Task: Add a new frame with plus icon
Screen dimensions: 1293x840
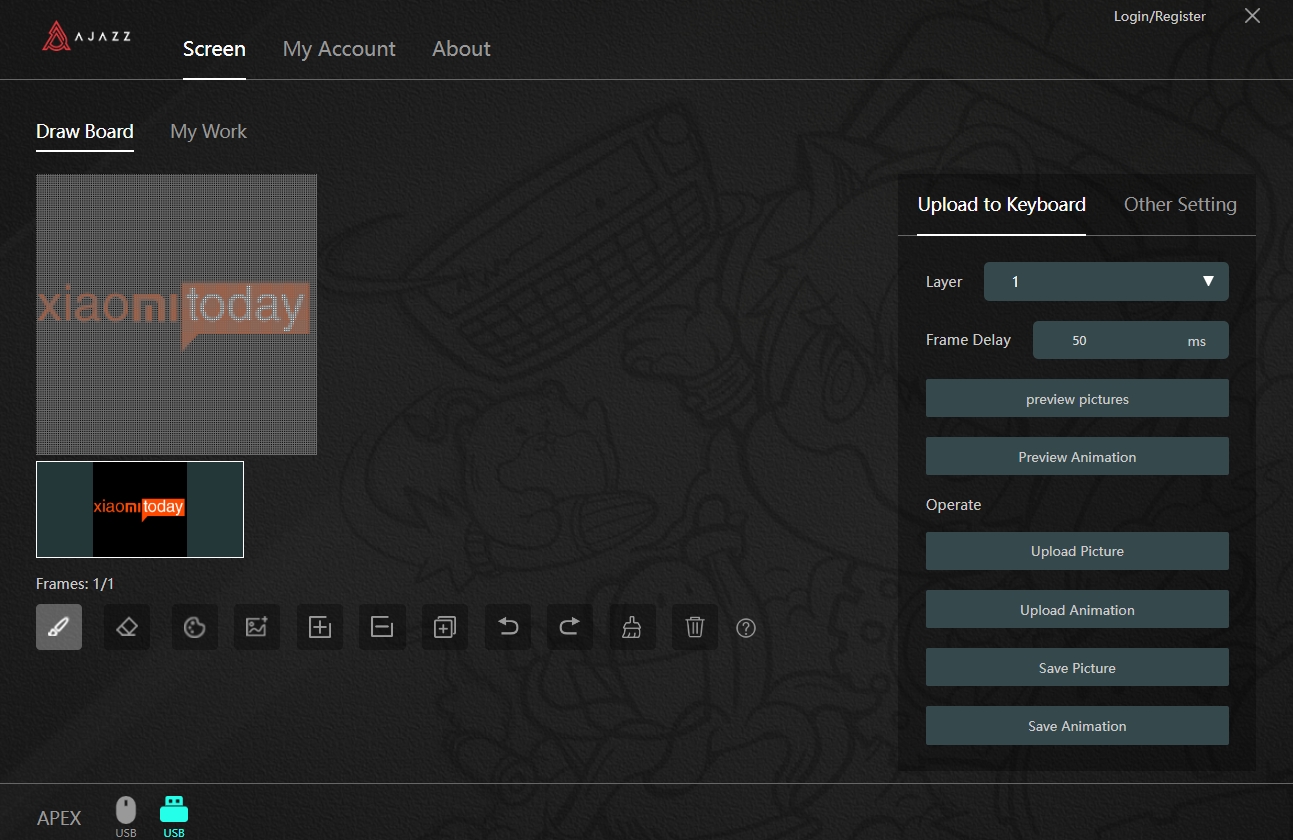Action: (x=320, y=627)
